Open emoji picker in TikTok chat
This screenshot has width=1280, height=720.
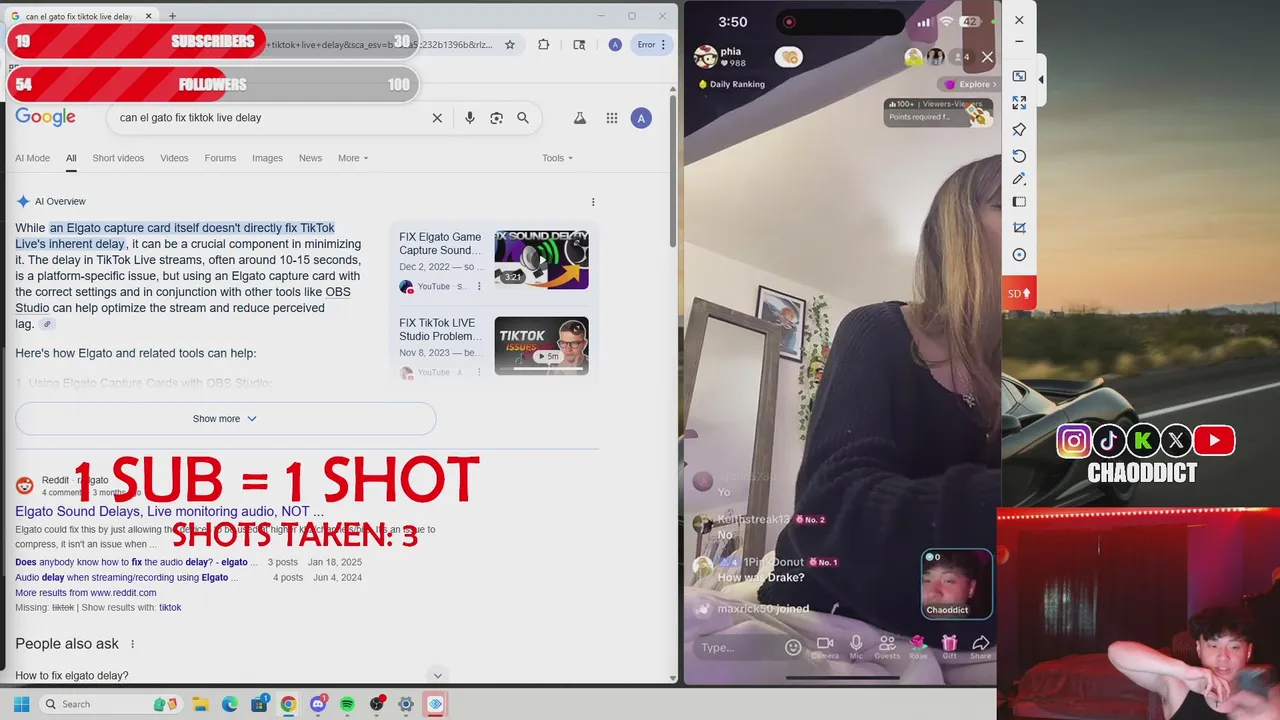click(793, 647)
